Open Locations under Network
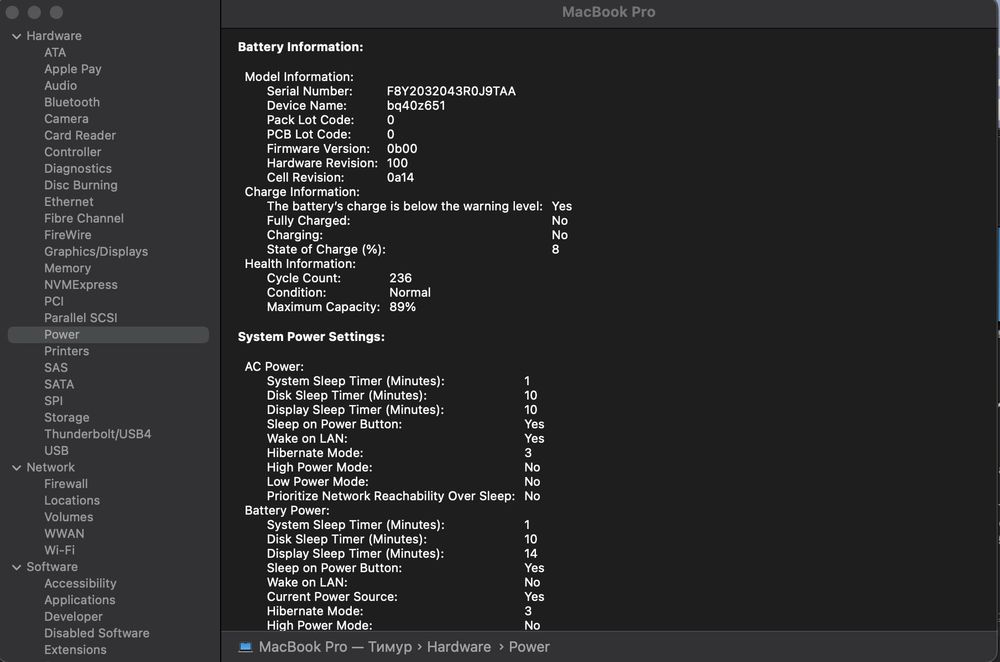This screenshot has height=662, width=1000. point(72,500)
